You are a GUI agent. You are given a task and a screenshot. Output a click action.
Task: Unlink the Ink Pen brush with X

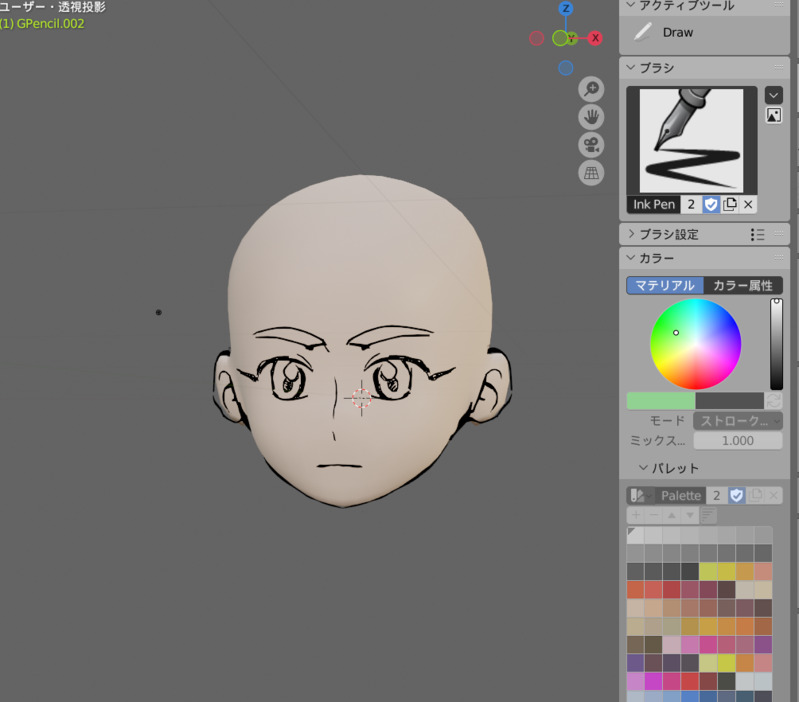[x=748, y=204]
